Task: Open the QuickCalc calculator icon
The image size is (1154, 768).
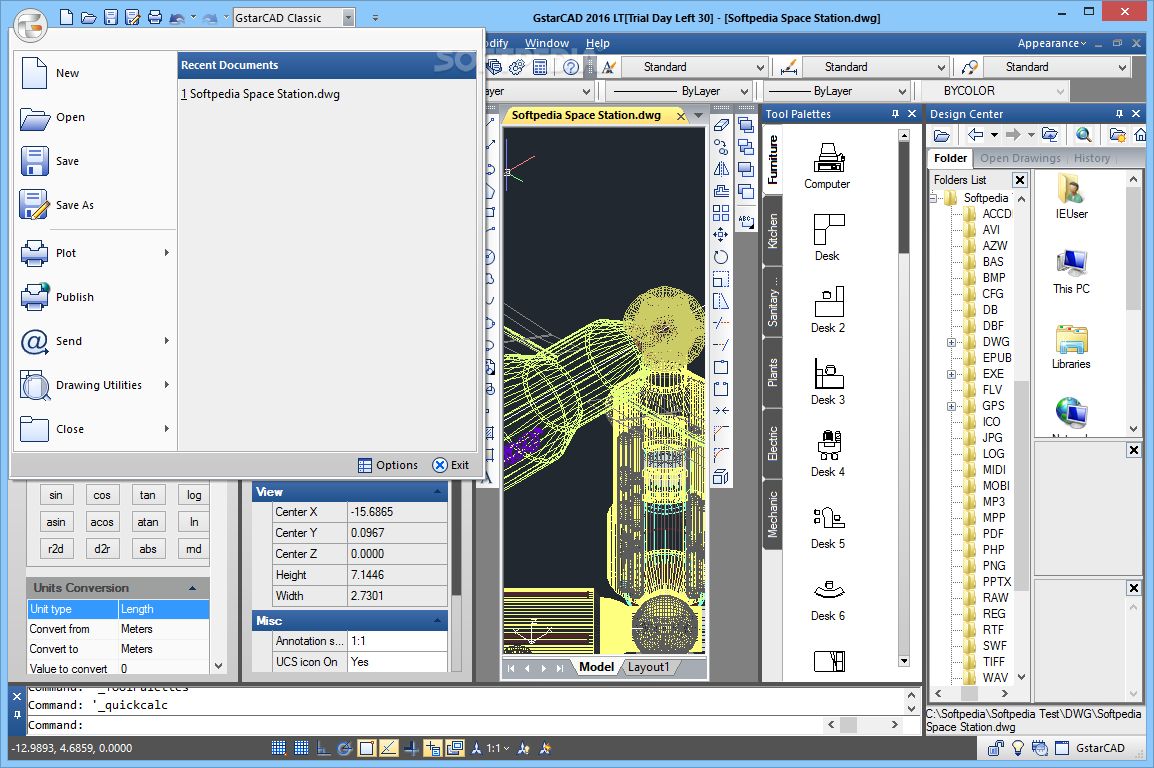Action: tap(539, 67)
